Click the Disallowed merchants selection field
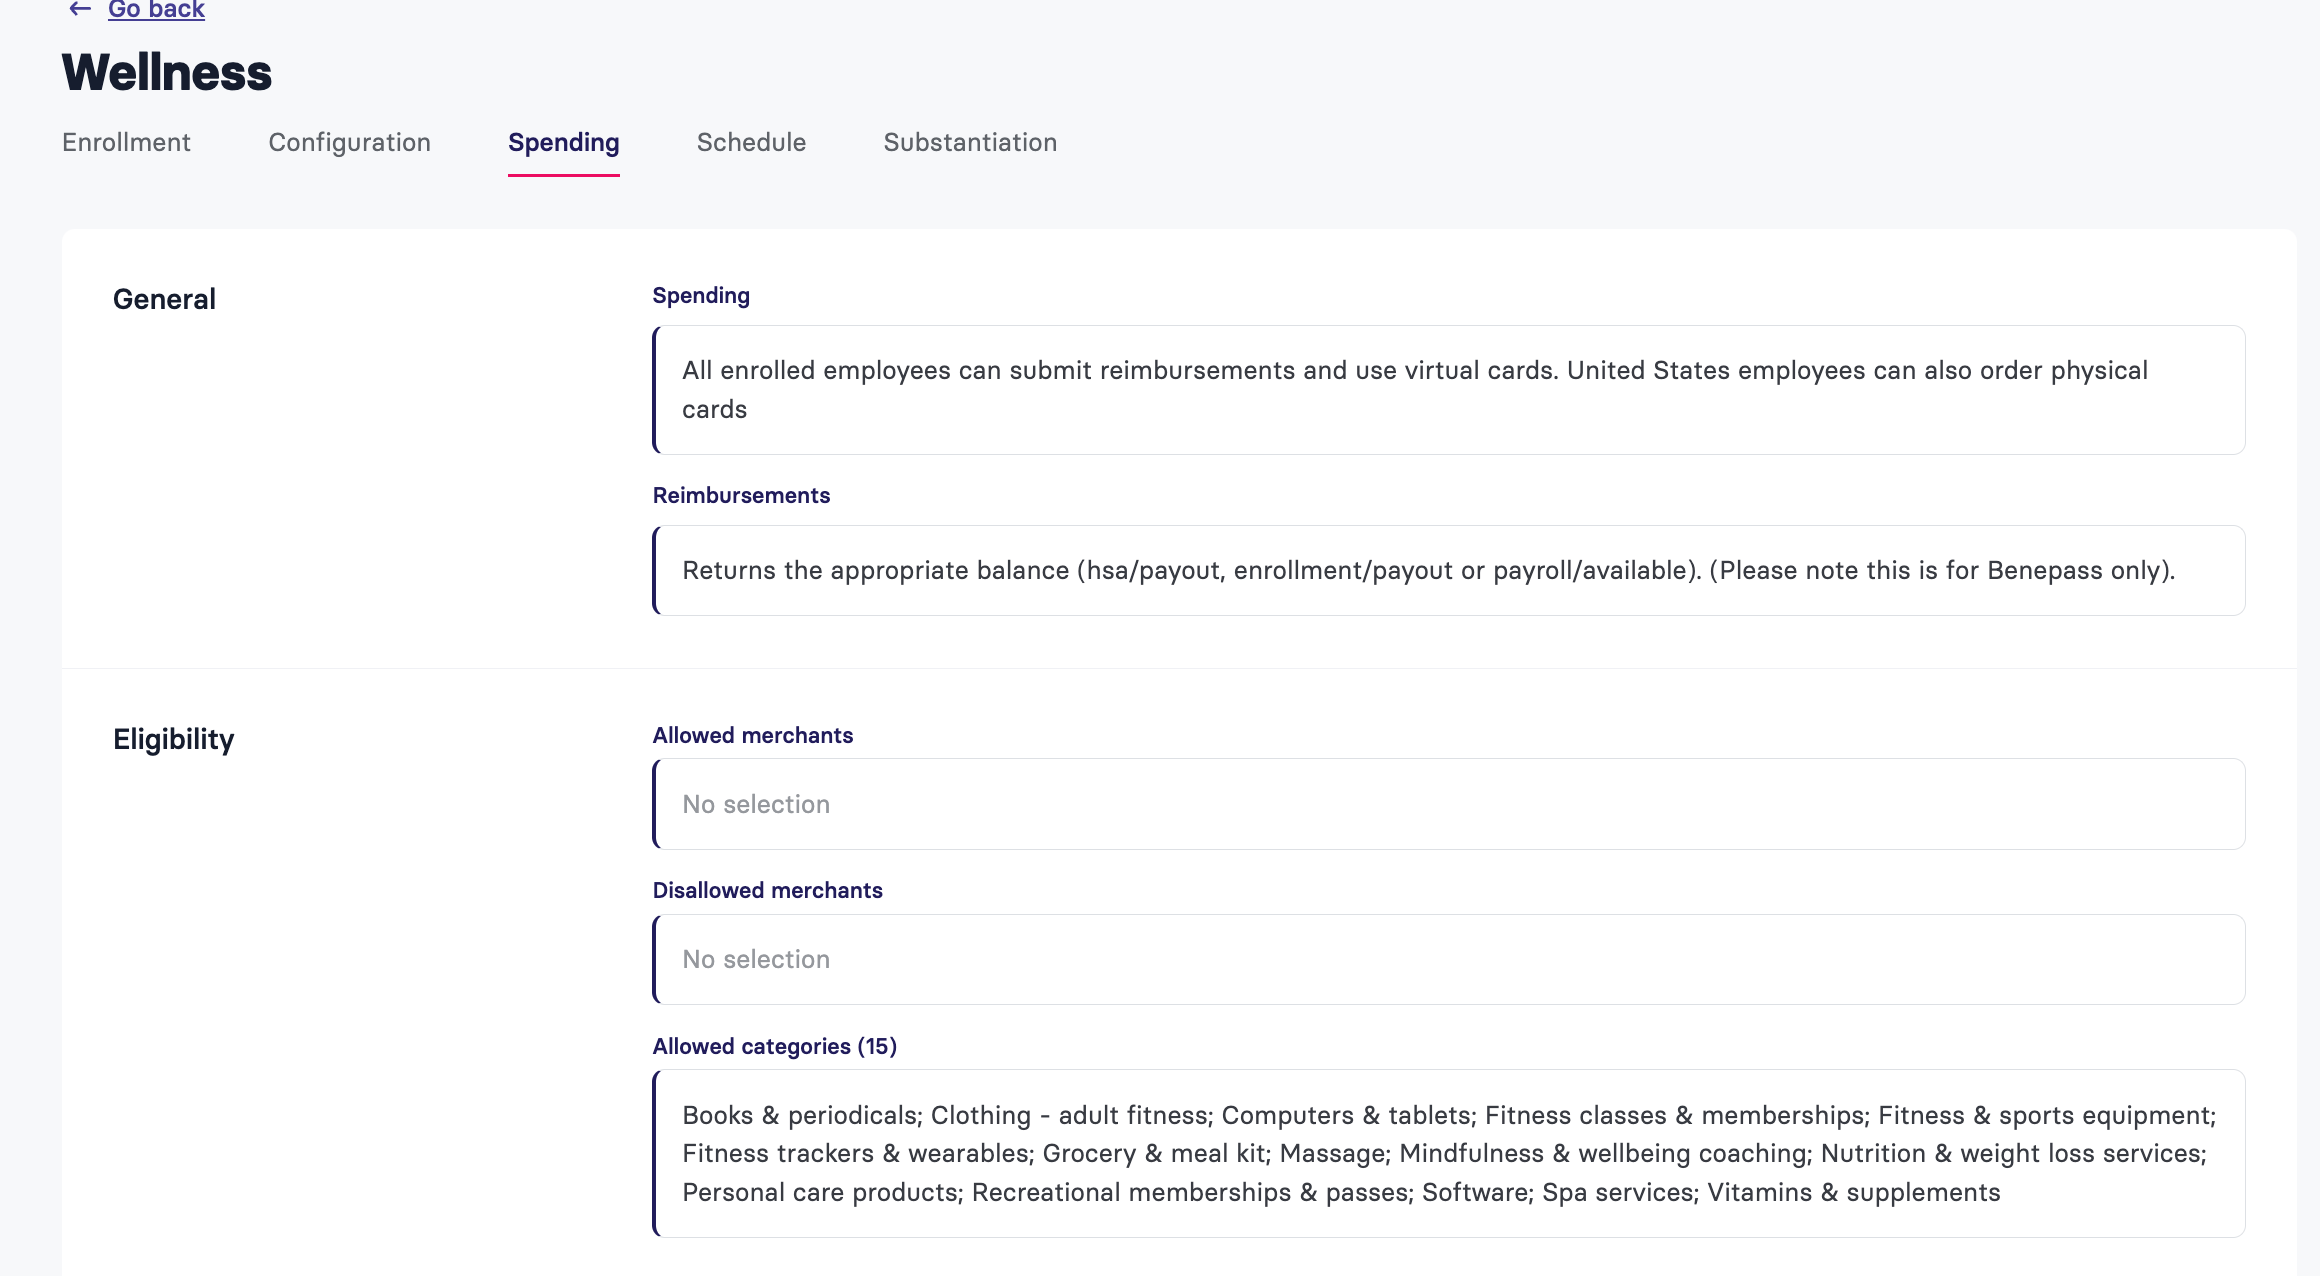Viewport: 2320px width, 1276px height. pyautogui.click(x=1449, y=959)
